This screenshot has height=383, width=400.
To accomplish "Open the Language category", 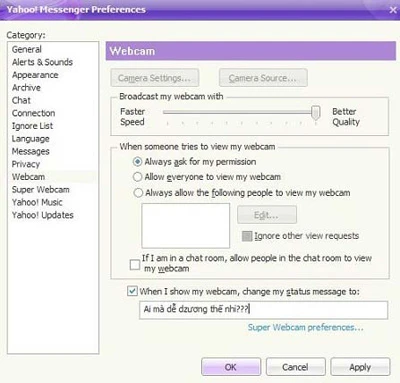I will pyautogui.click(x=31, y=138).
